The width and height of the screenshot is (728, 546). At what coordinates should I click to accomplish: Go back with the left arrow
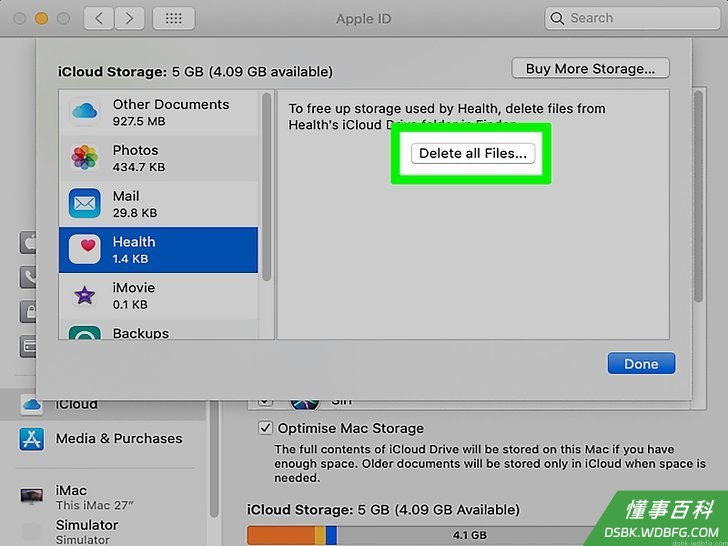(98, 19)
